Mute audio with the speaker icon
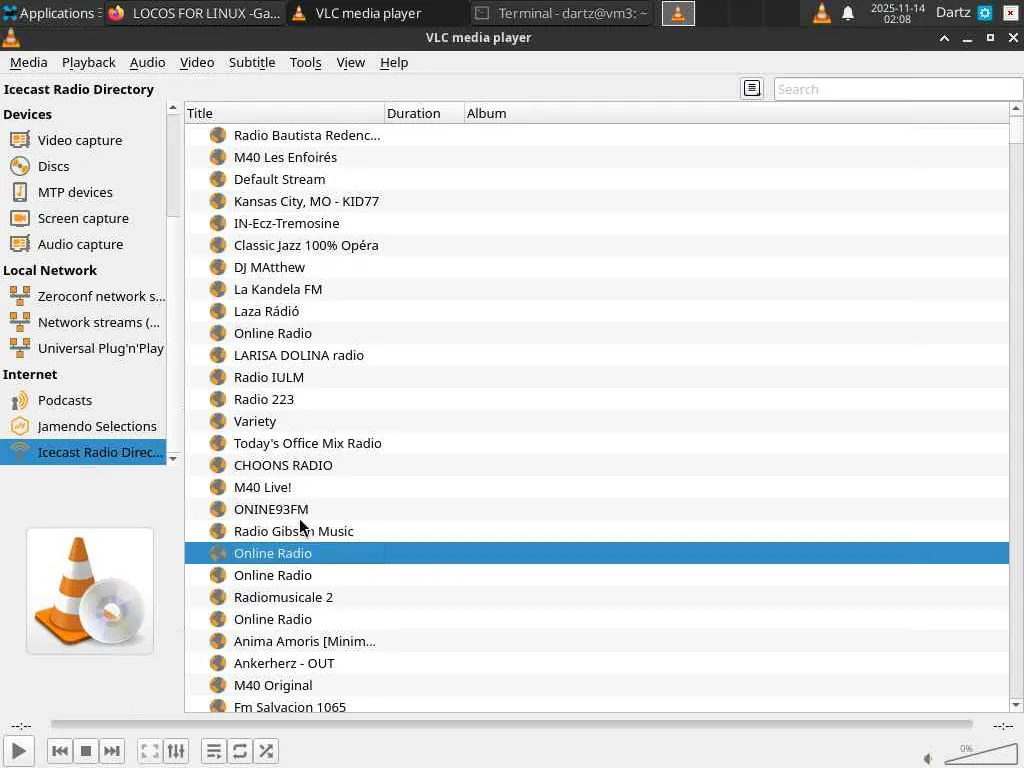Image resolution: width=1024 pixels, height=768 pixels. pos(928,758)
